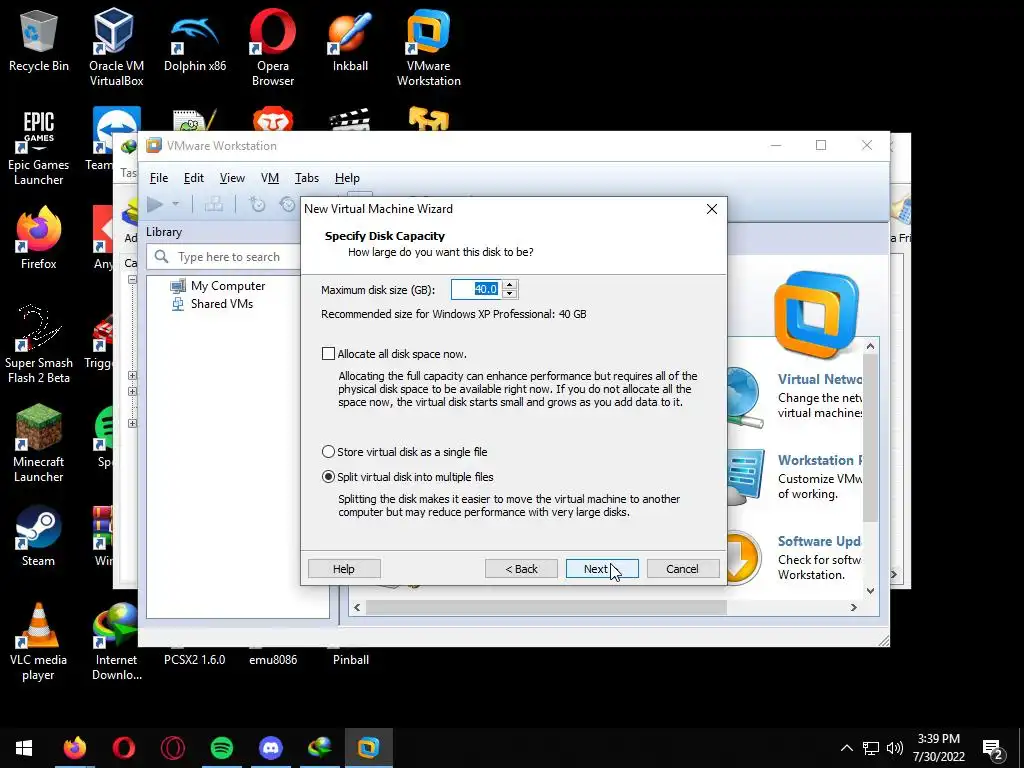
Task: Click the wizard Help button
Action: [x=344, y=569]
